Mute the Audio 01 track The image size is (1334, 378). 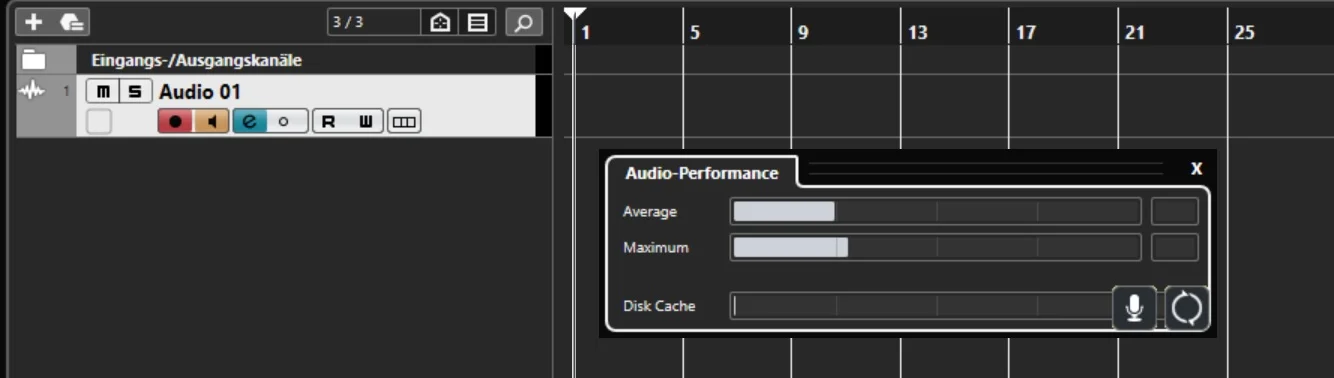click(102, 92)
